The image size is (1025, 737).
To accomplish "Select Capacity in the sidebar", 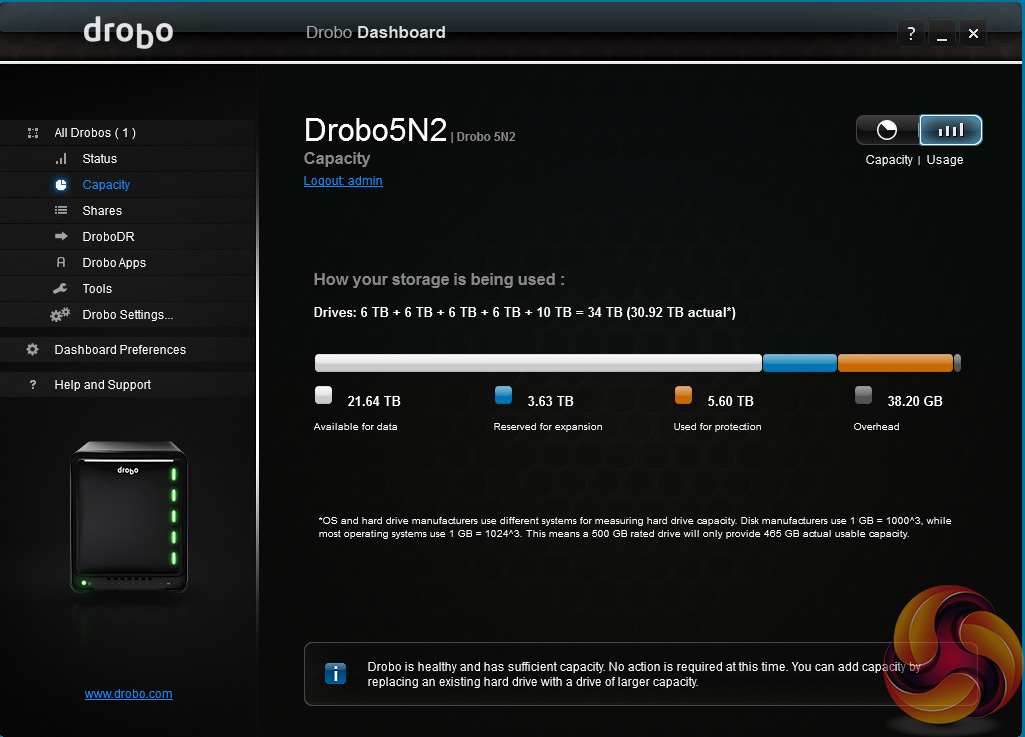I will point(127,185).
